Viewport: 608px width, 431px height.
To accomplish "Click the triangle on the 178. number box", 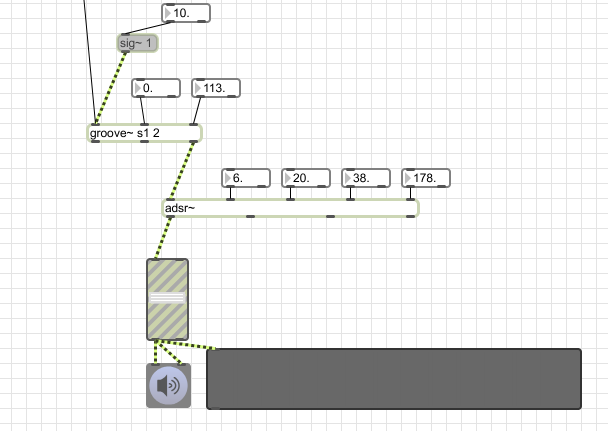I will tap(408, 178).
